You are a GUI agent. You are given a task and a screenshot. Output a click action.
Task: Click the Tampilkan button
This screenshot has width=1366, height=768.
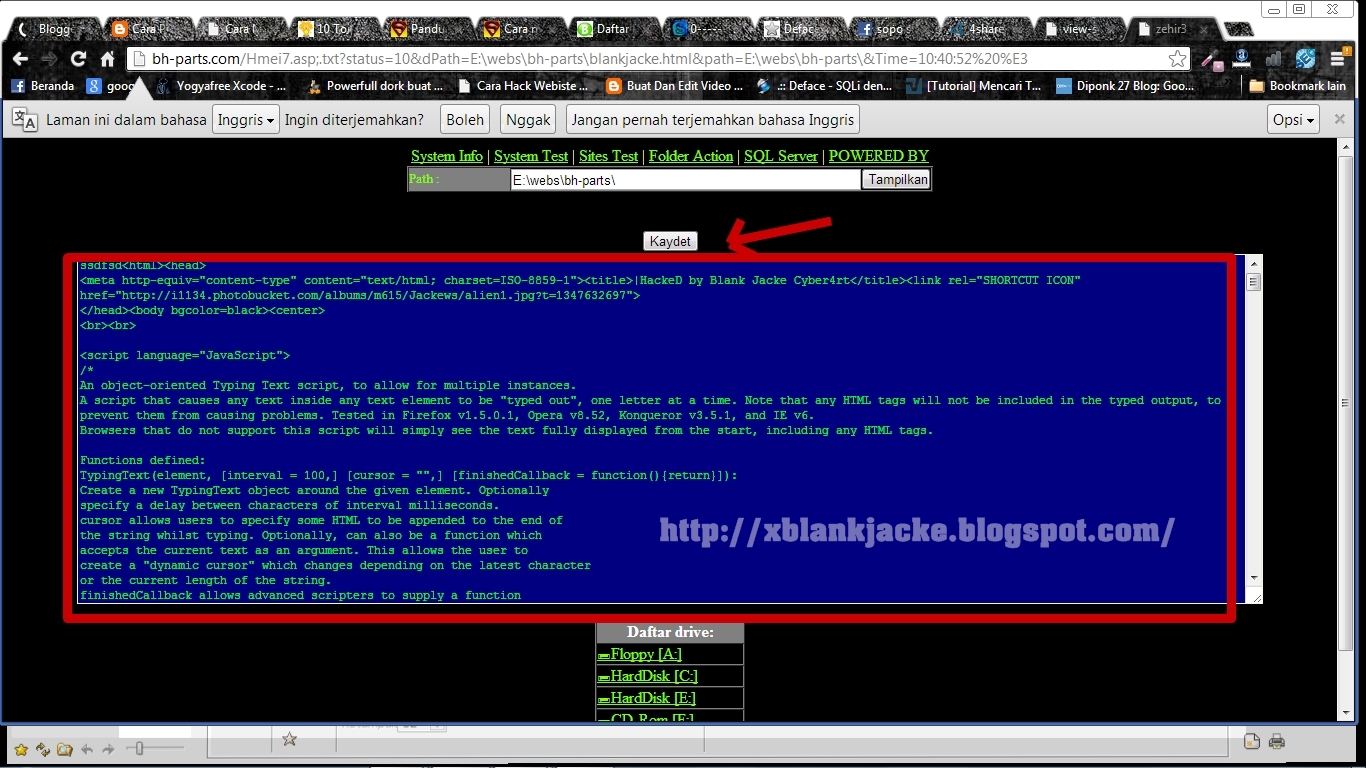895,179
